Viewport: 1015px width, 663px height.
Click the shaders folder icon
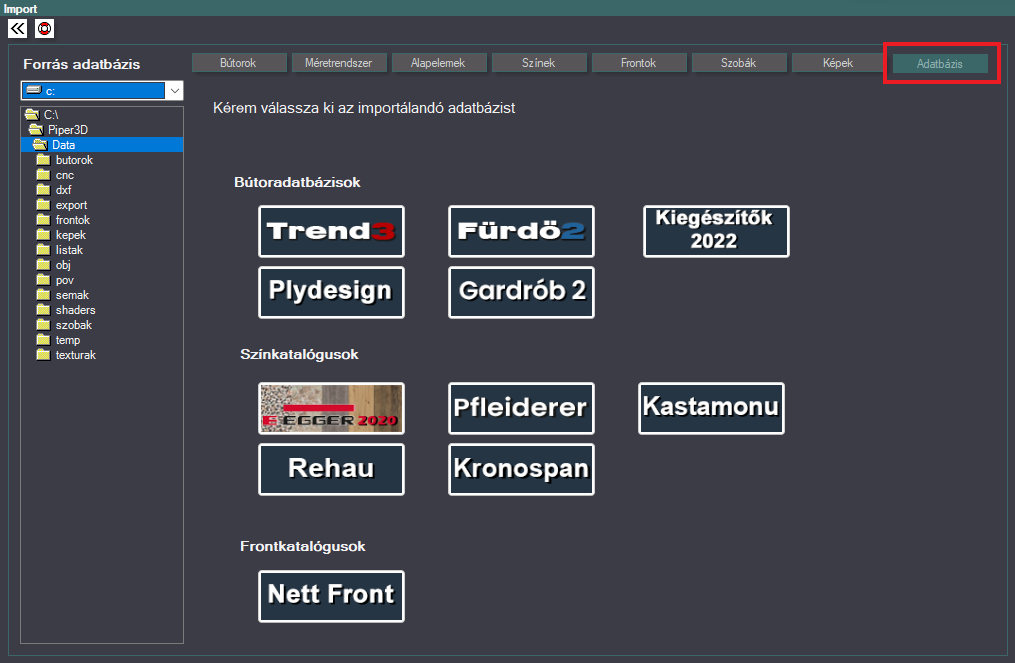(x=43, y=309)
